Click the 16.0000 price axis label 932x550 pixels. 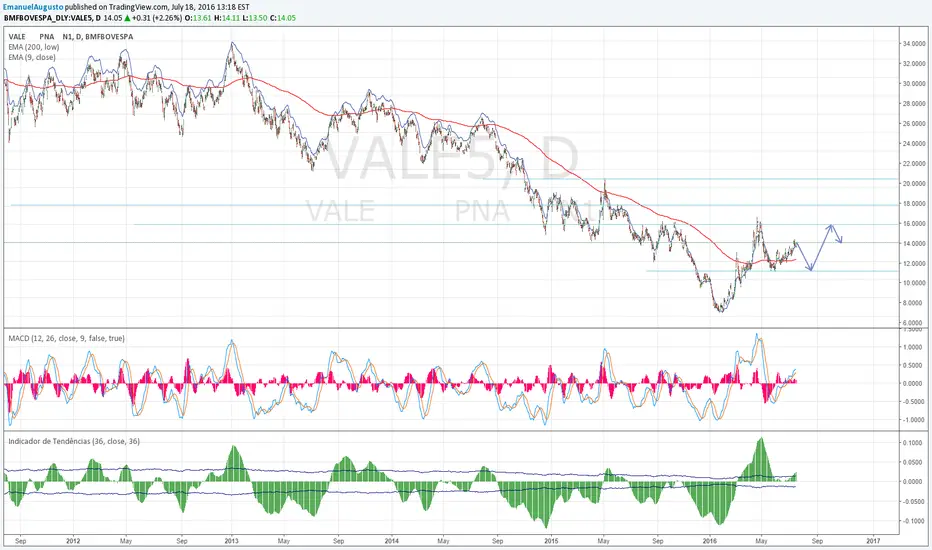pos(914,224)
